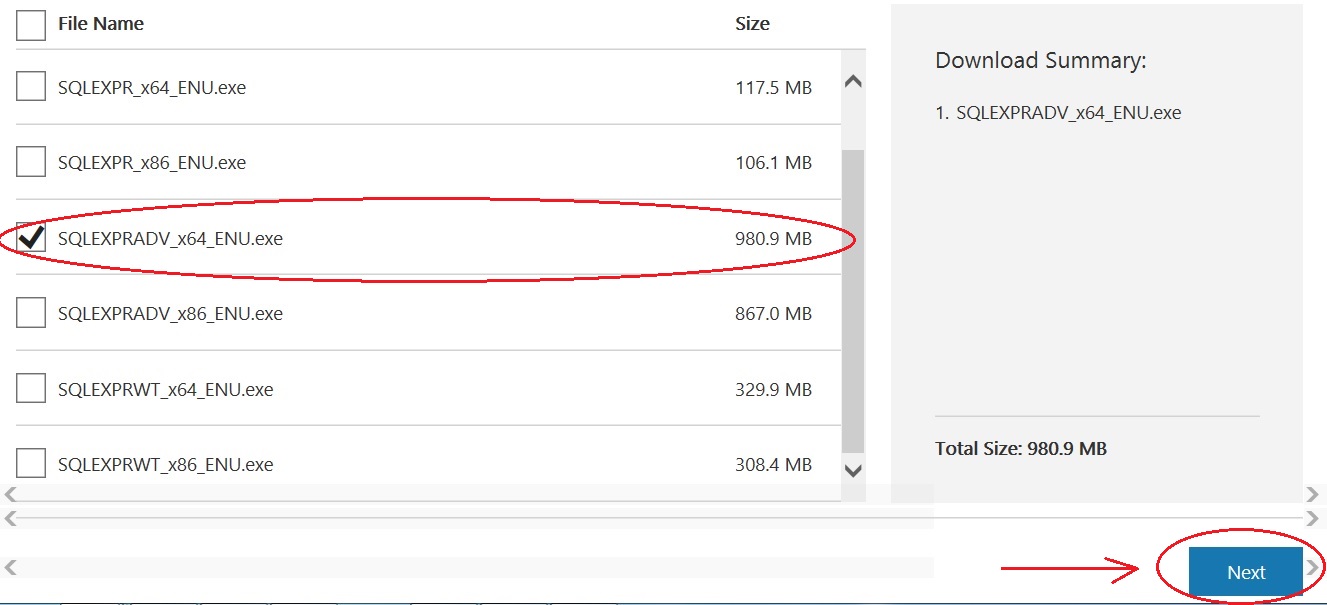Viewport: 1327px width, 605px height.
Task: Select the SQLEXPRWT_x64_ENU.exe file name
Action: (x=165, y=390)
